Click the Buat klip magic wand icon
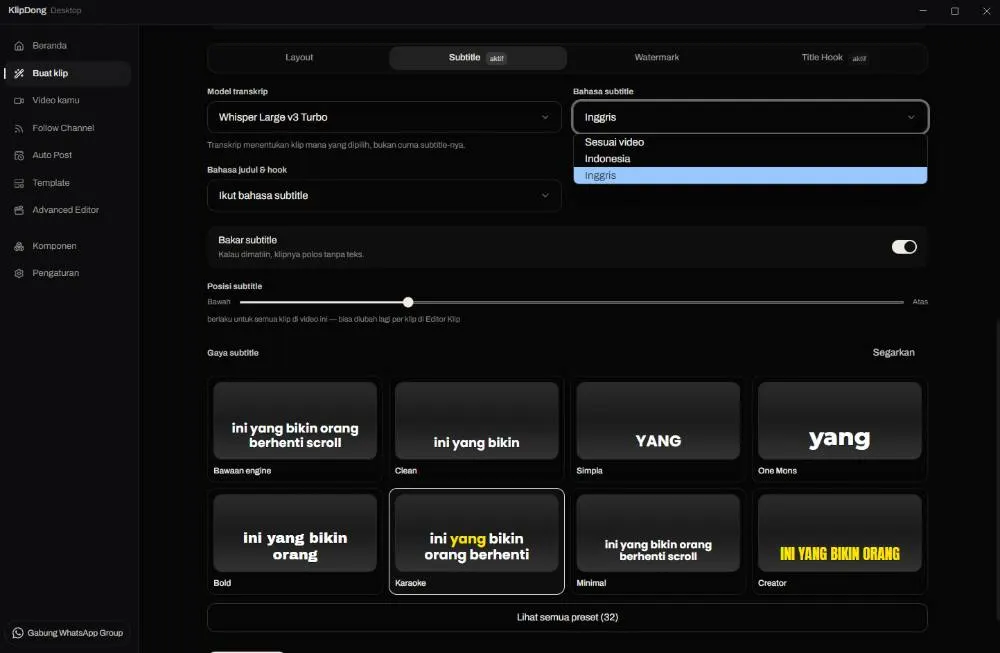The image size is (1000, 653). [x=19, y=73]
